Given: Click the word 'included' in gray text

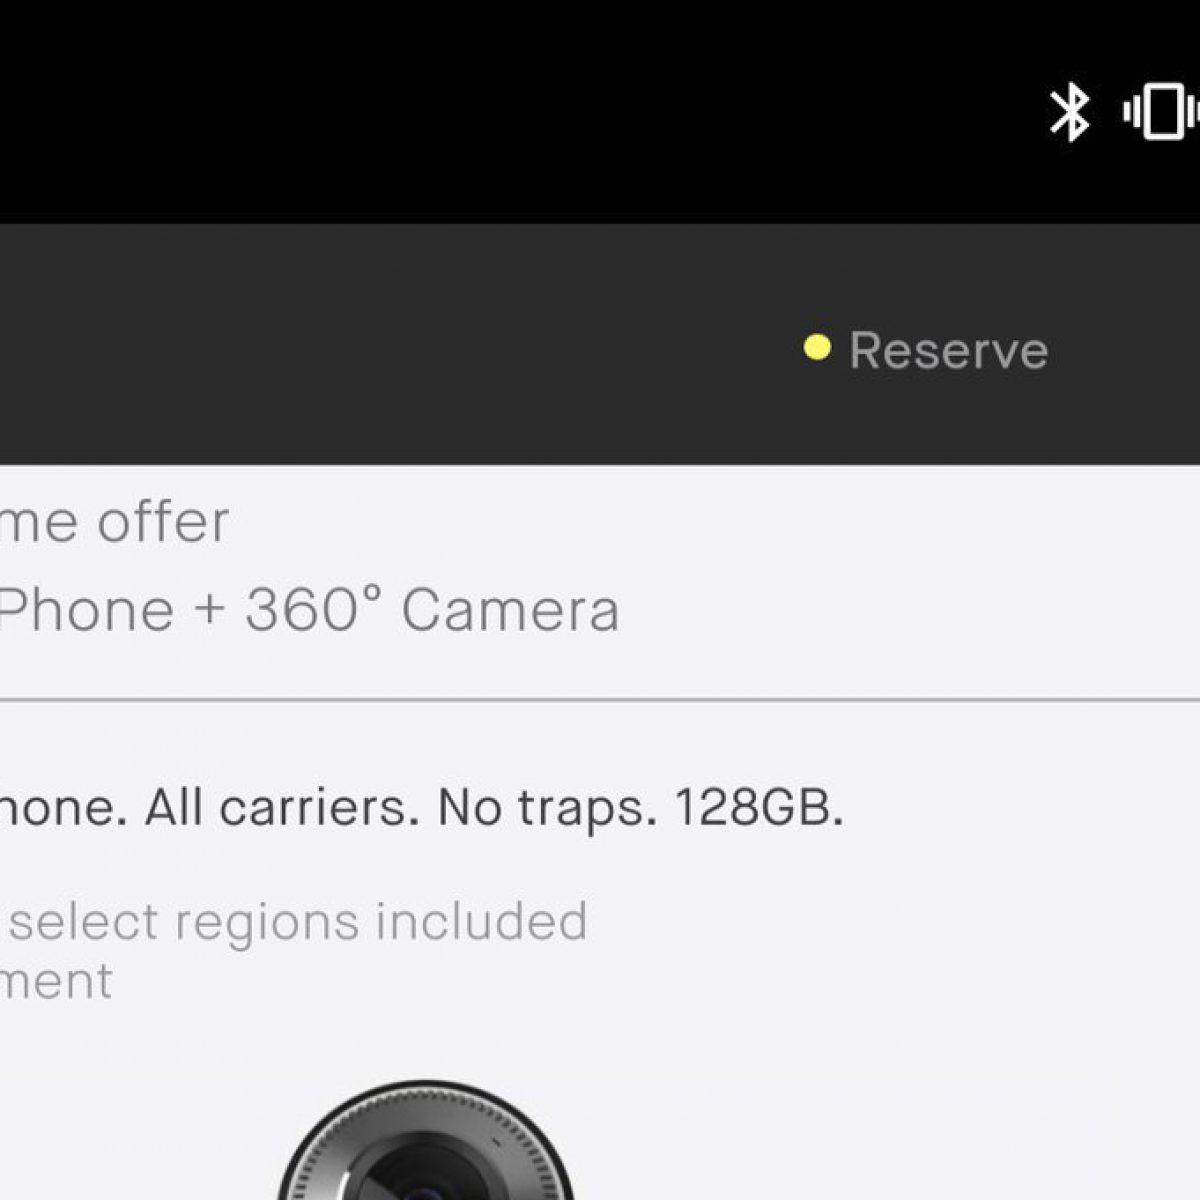Looking at the screenshot, I should pyautogui.click(x=481, y=921).
